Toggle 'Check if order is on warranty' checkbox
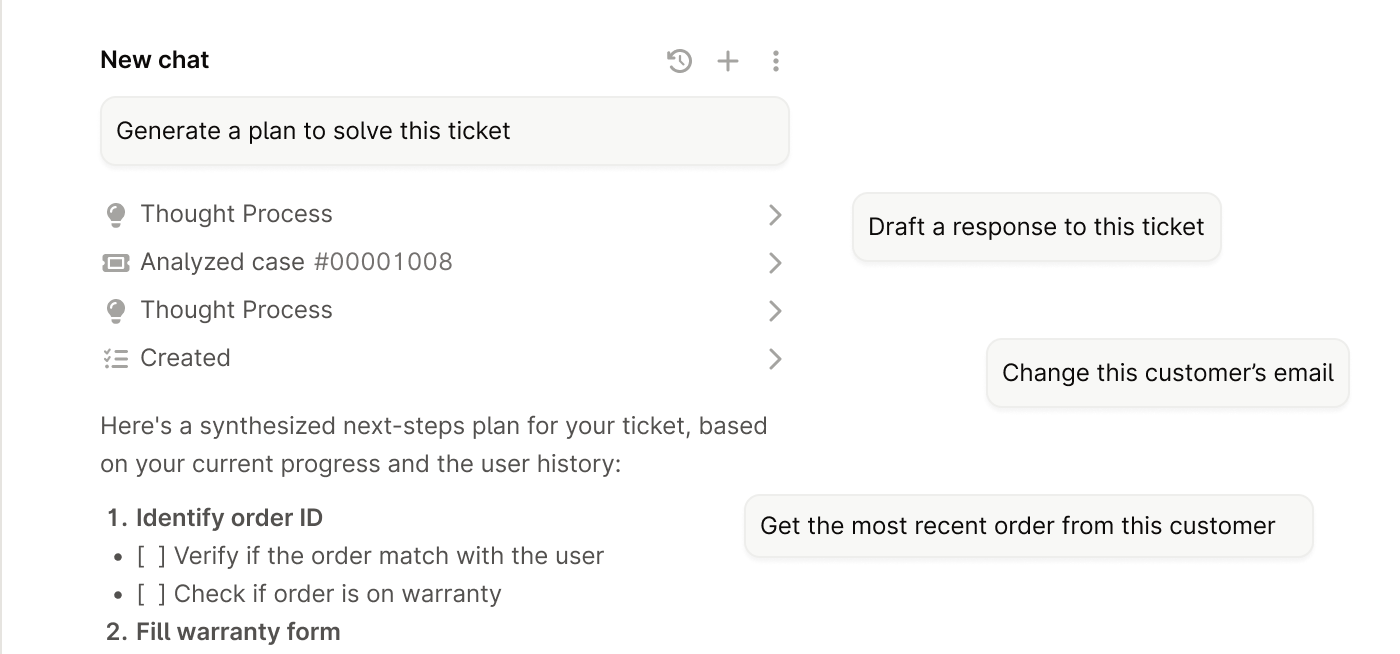Screen dimensions: 1400x654 pyautogui.click(x=152, y=593)
